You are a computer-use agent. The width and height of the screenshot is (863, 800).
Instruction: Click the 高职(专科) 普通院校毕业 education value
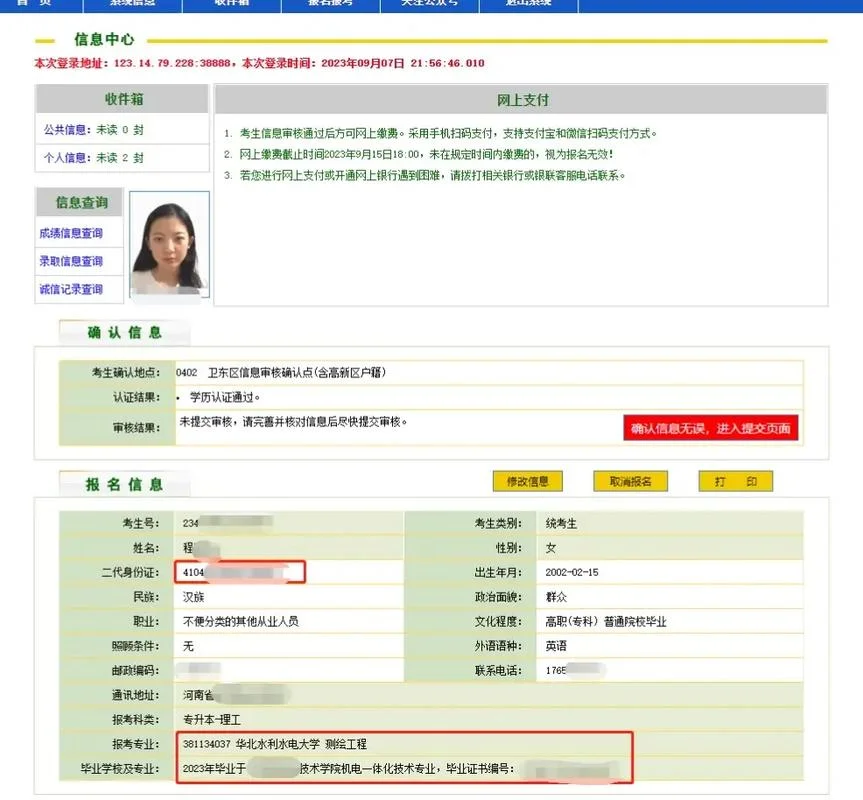coord(605,622)
